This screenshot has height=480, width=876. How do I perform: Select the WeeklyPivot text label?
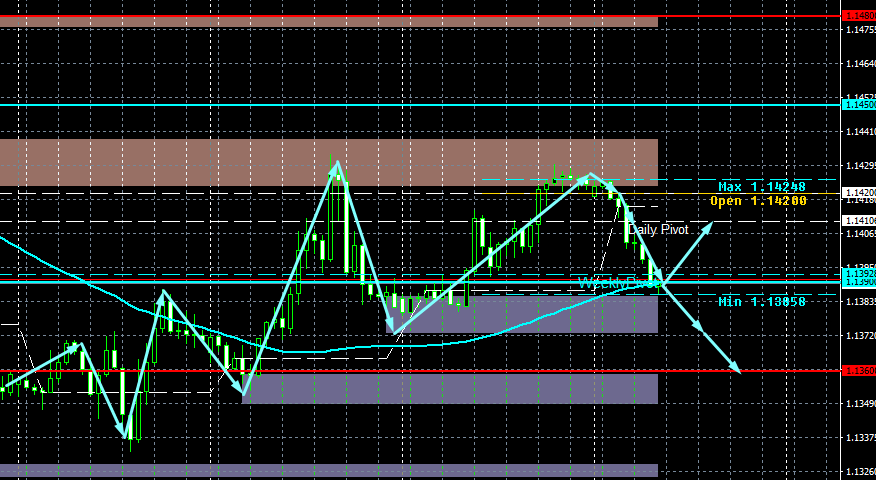(x=619, y=283)
